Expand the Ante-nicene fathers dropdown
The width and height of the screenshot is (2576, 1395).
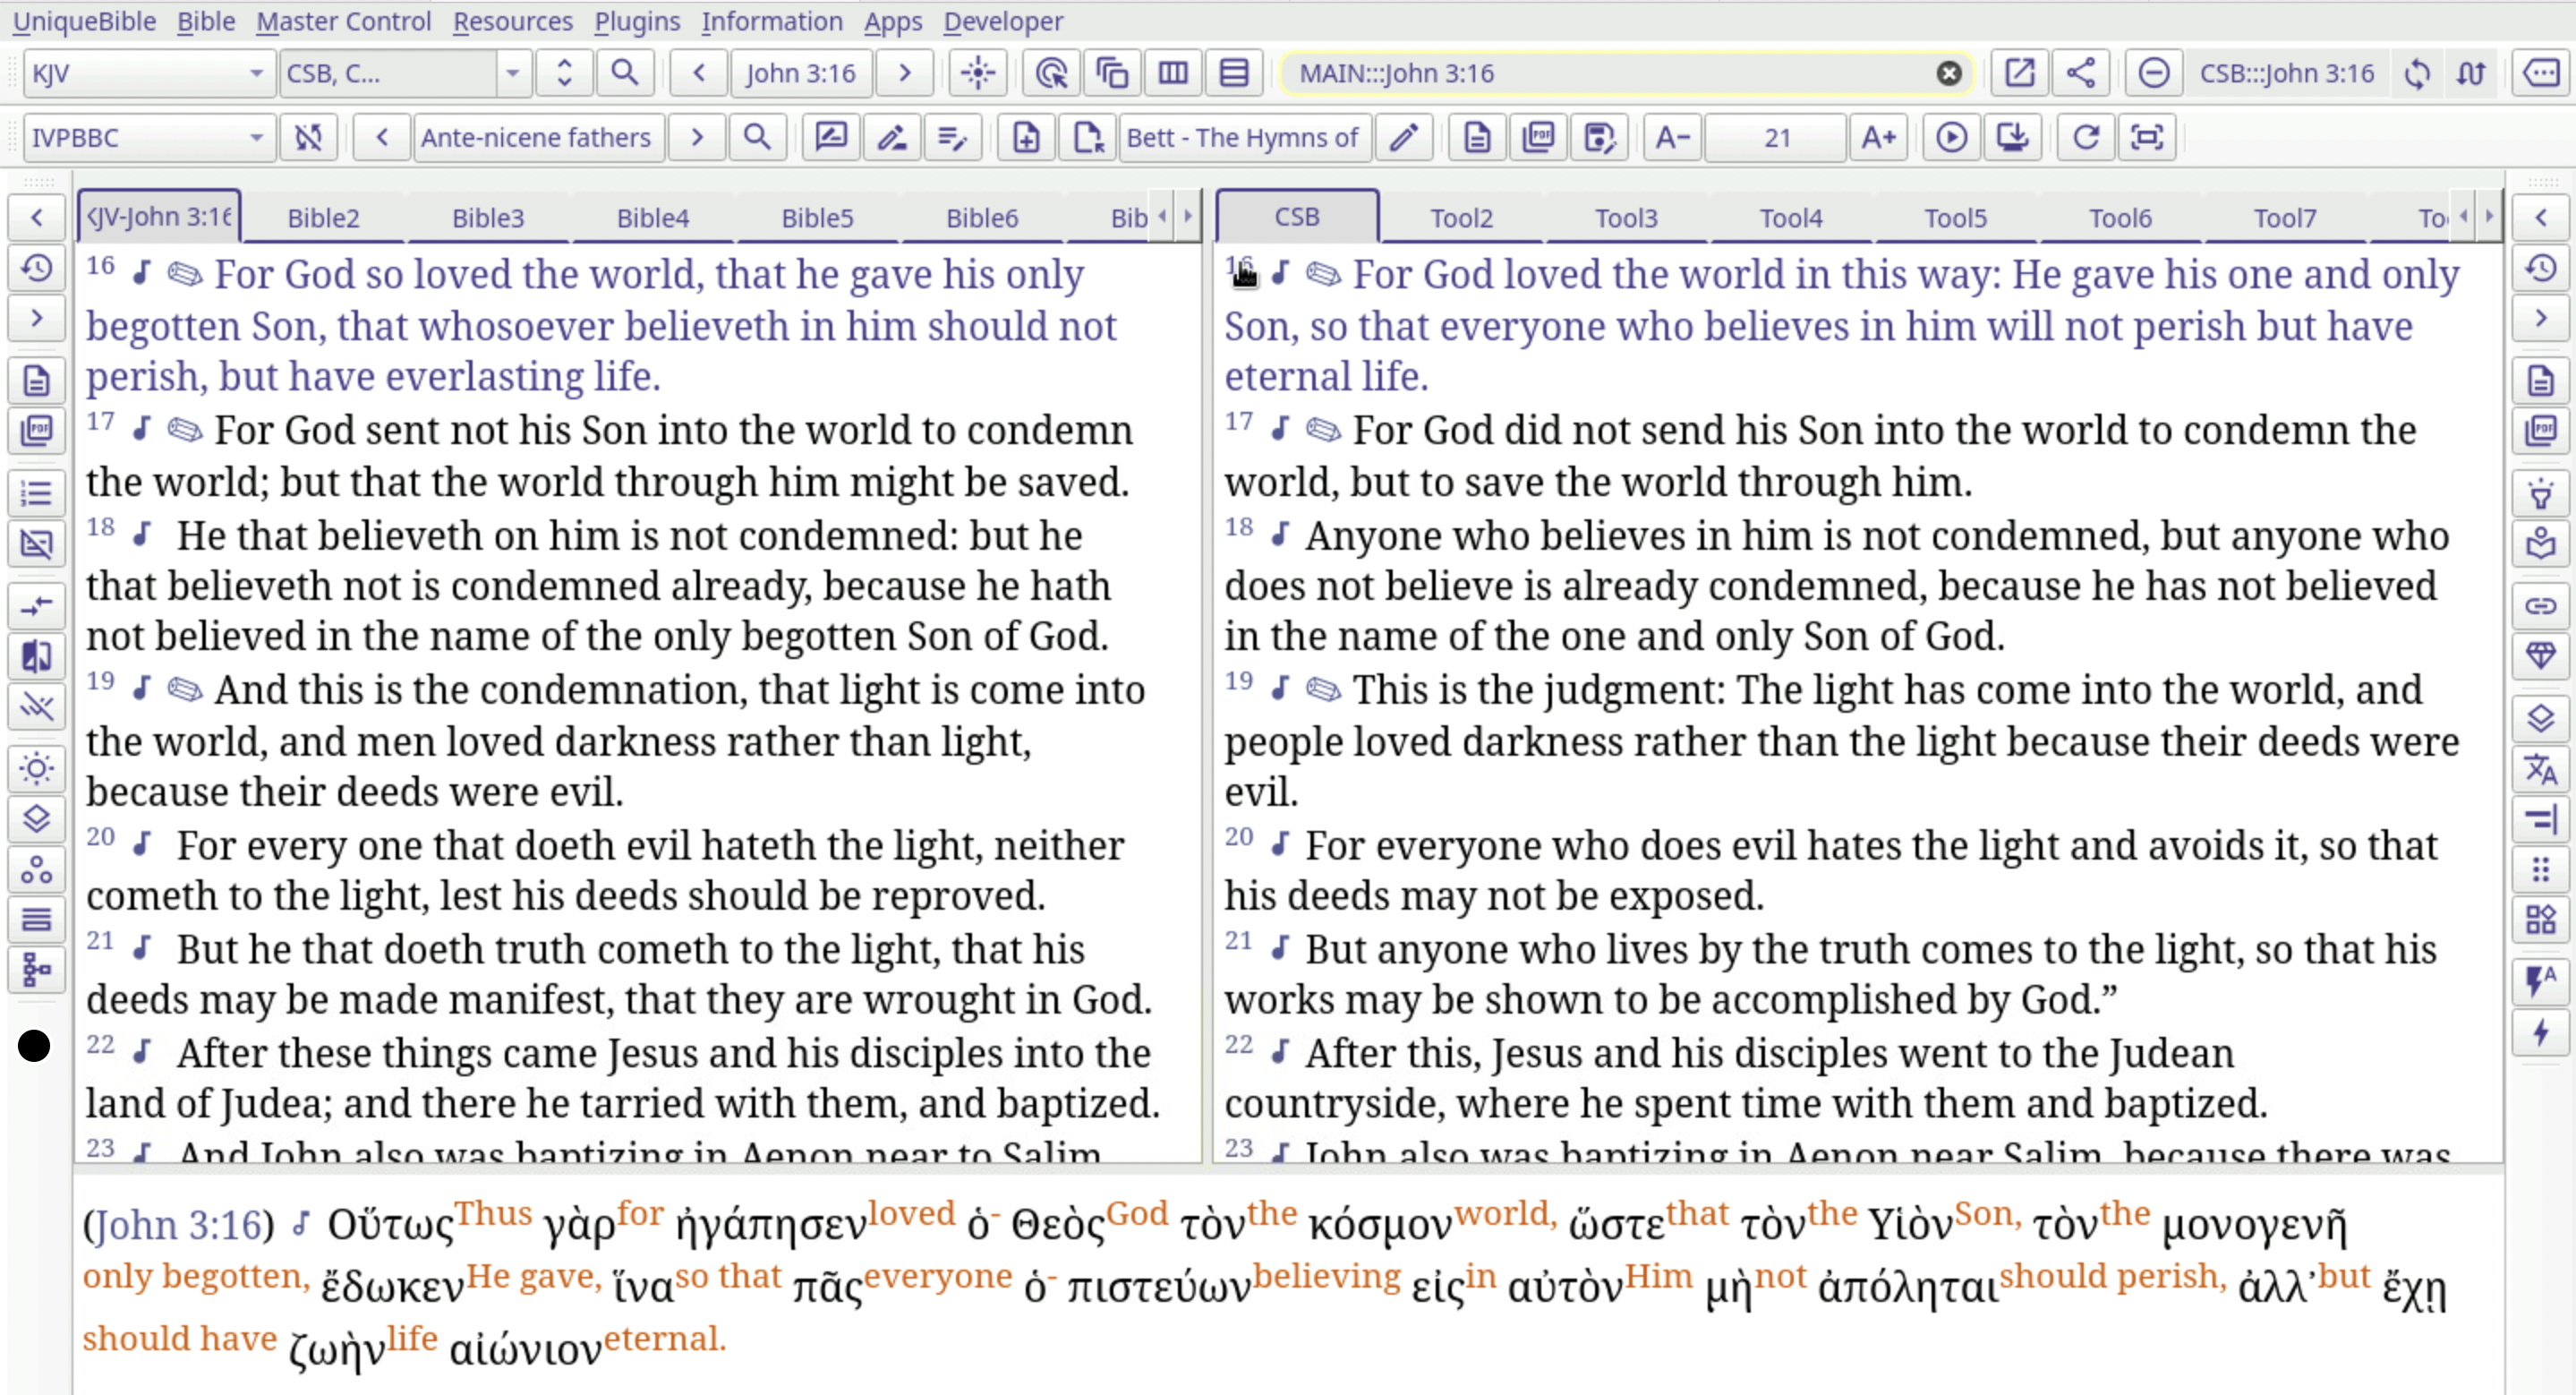point(536,137)
